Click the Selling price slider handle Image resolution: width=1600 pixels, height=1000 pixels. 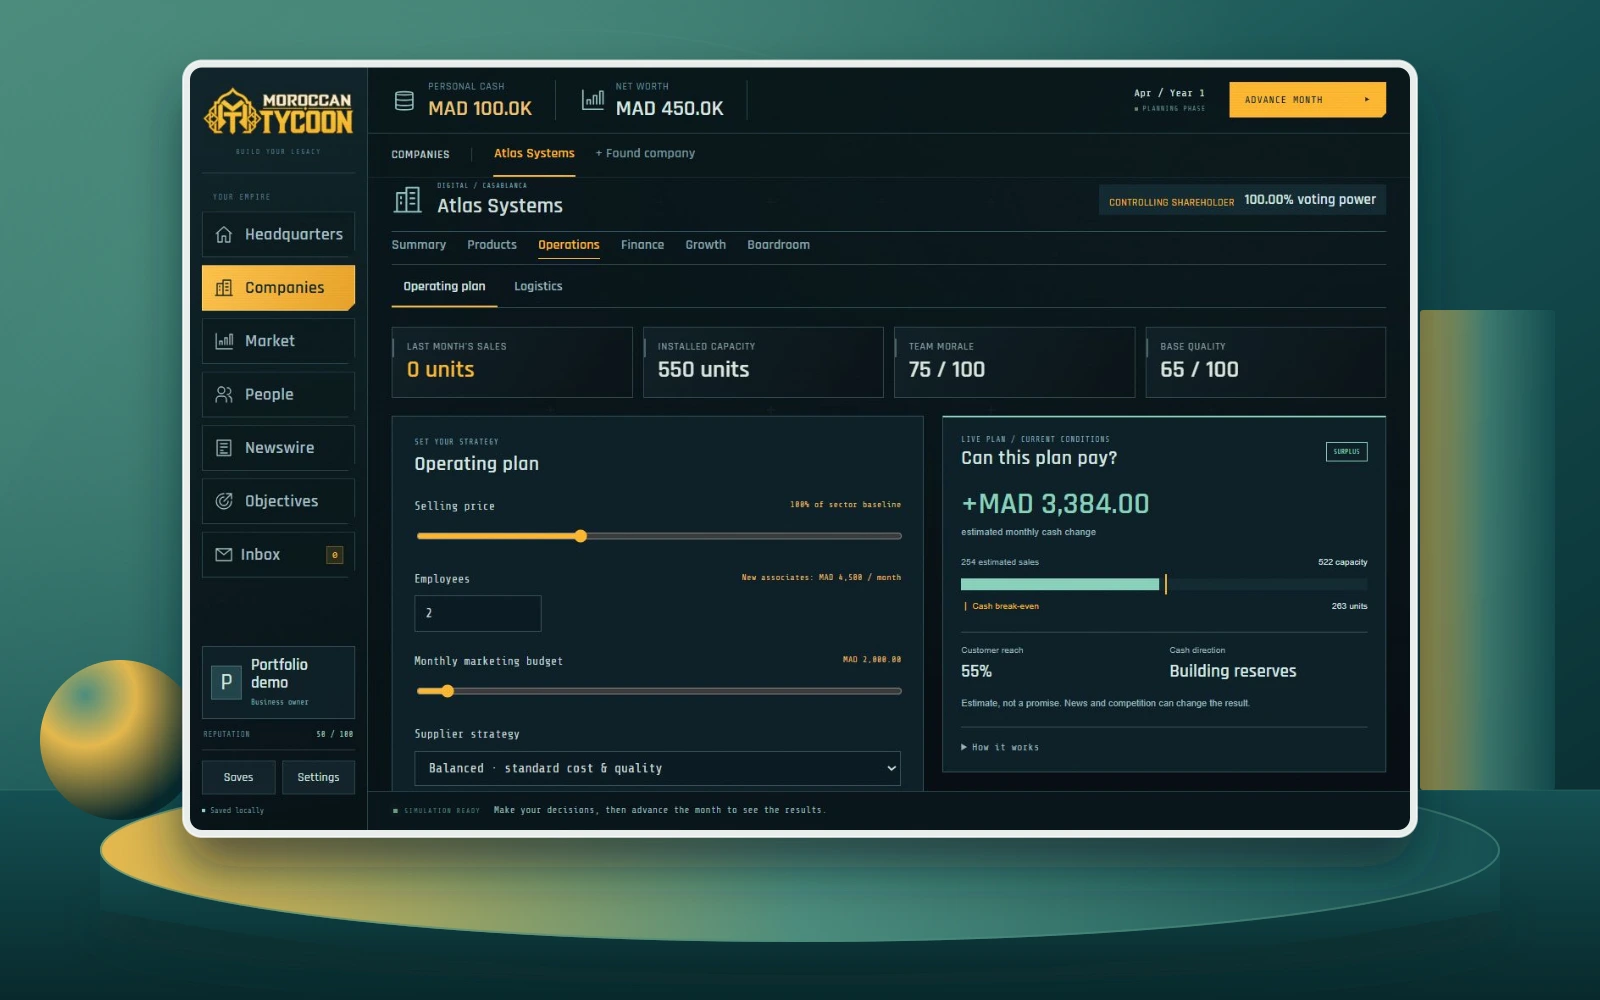580,536
